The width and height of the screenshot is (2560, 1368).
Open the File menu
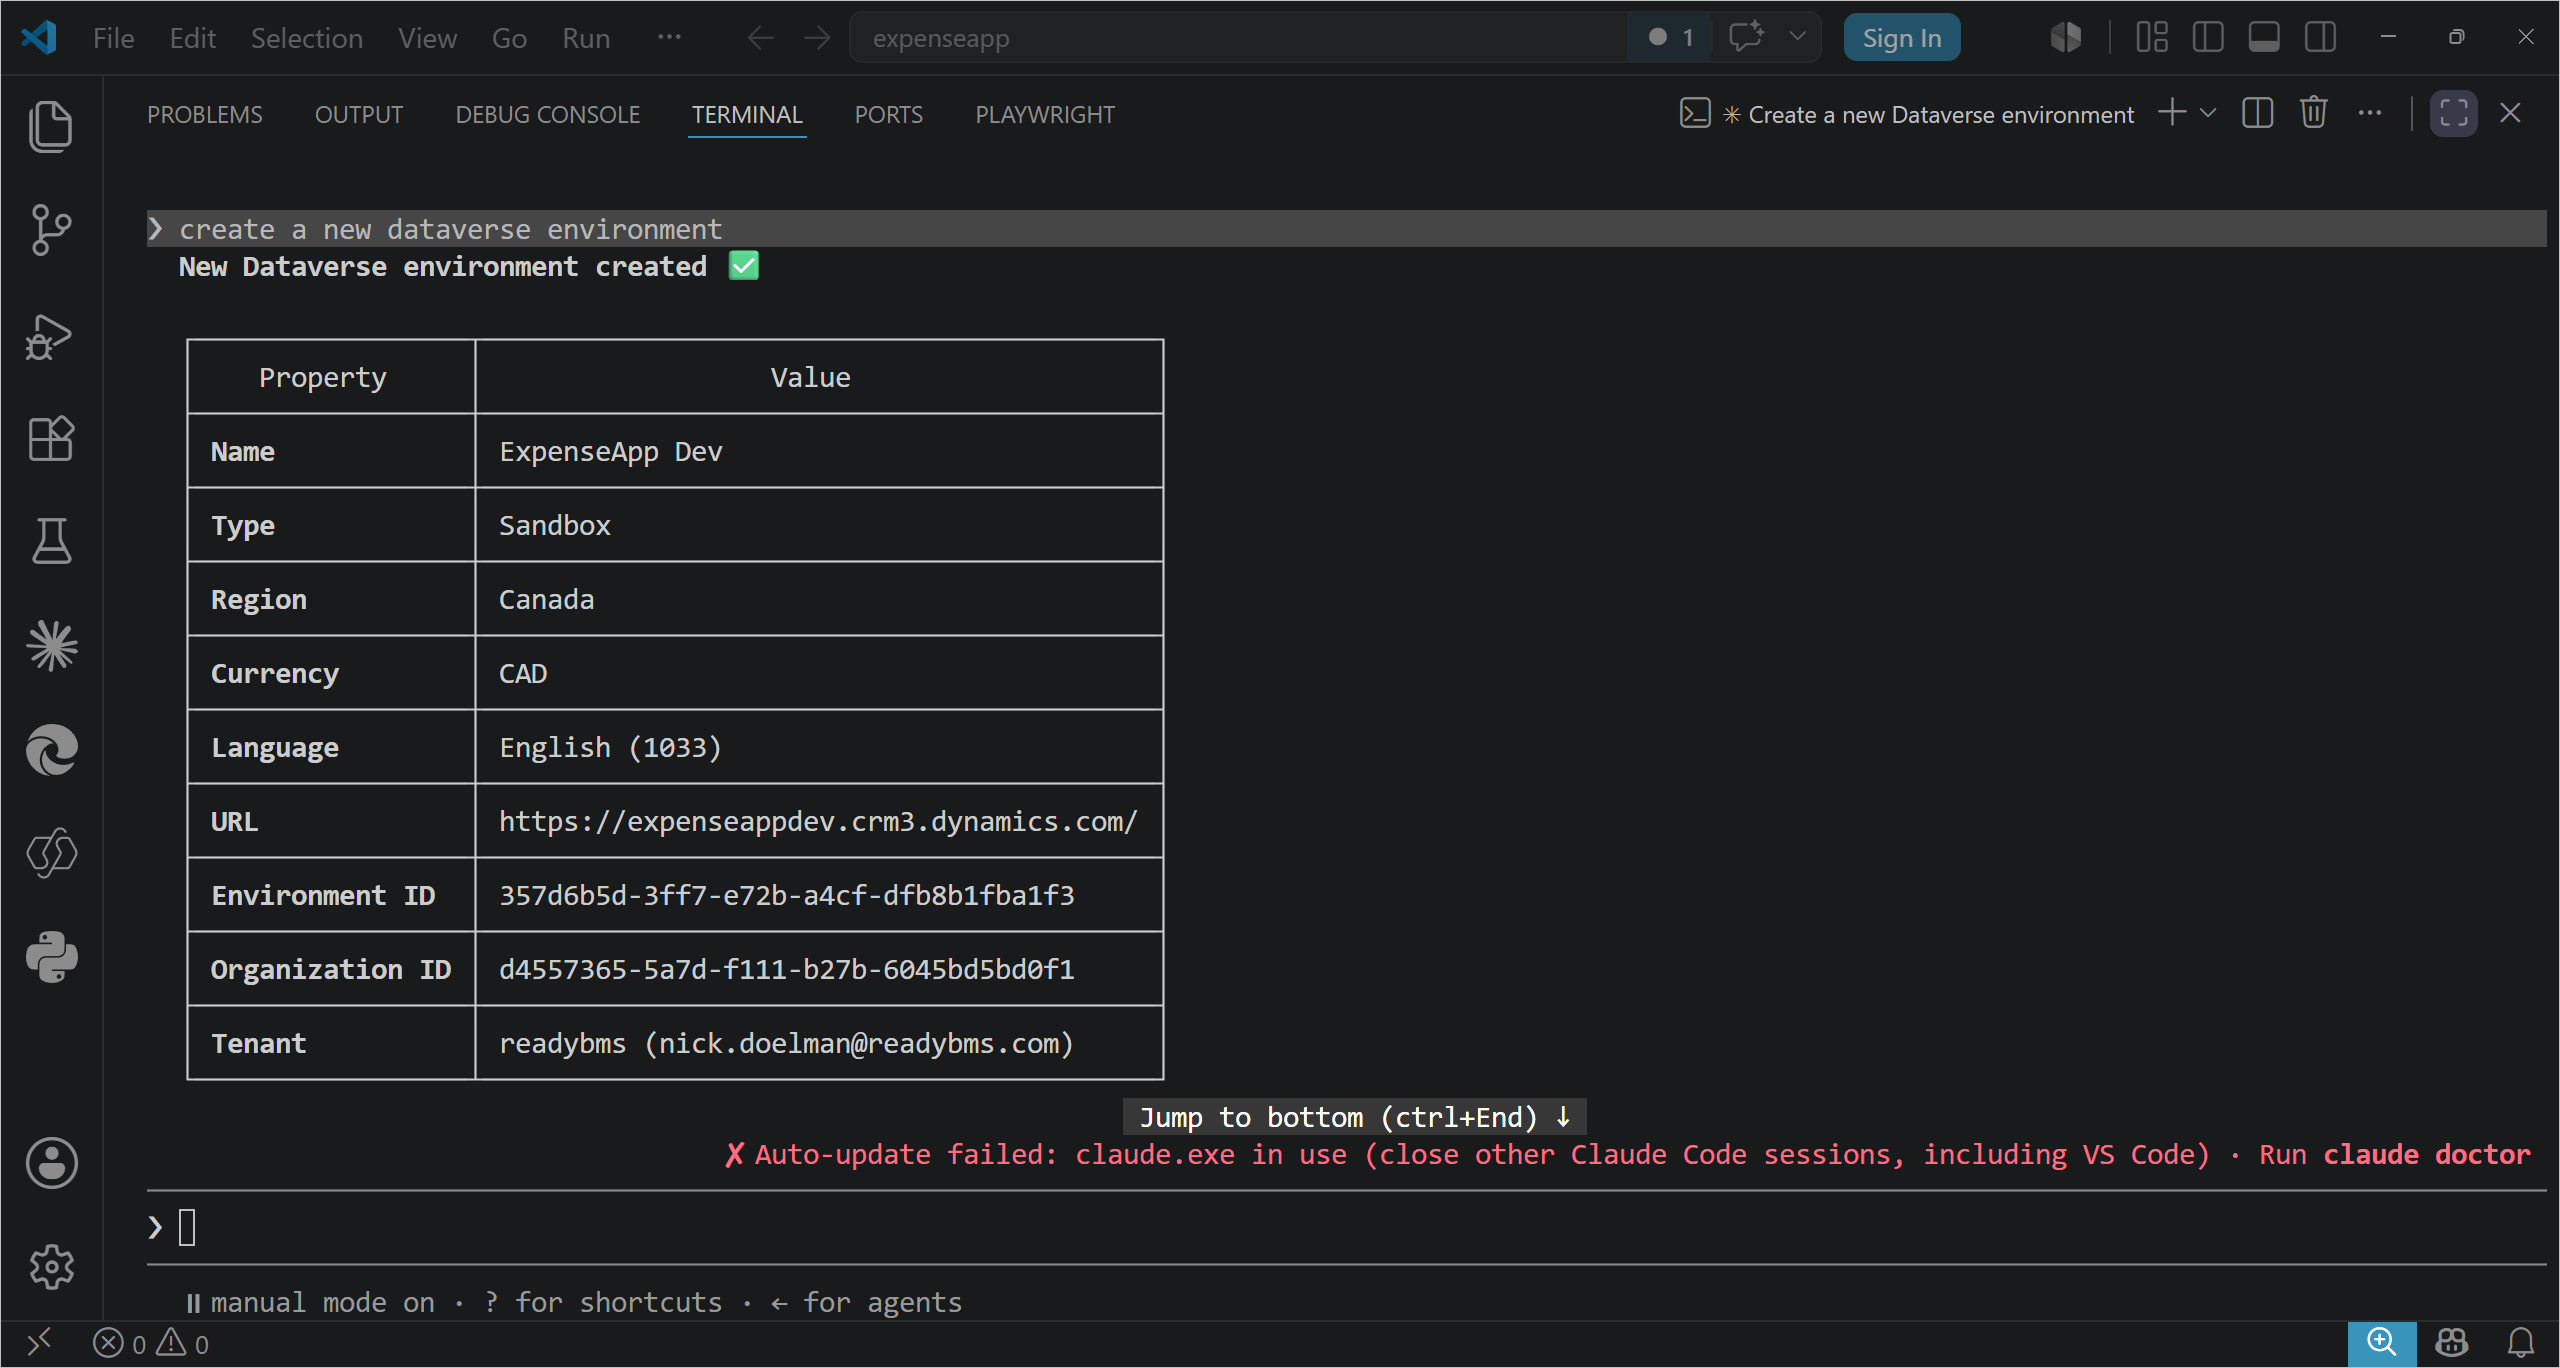tap(113, 38)
